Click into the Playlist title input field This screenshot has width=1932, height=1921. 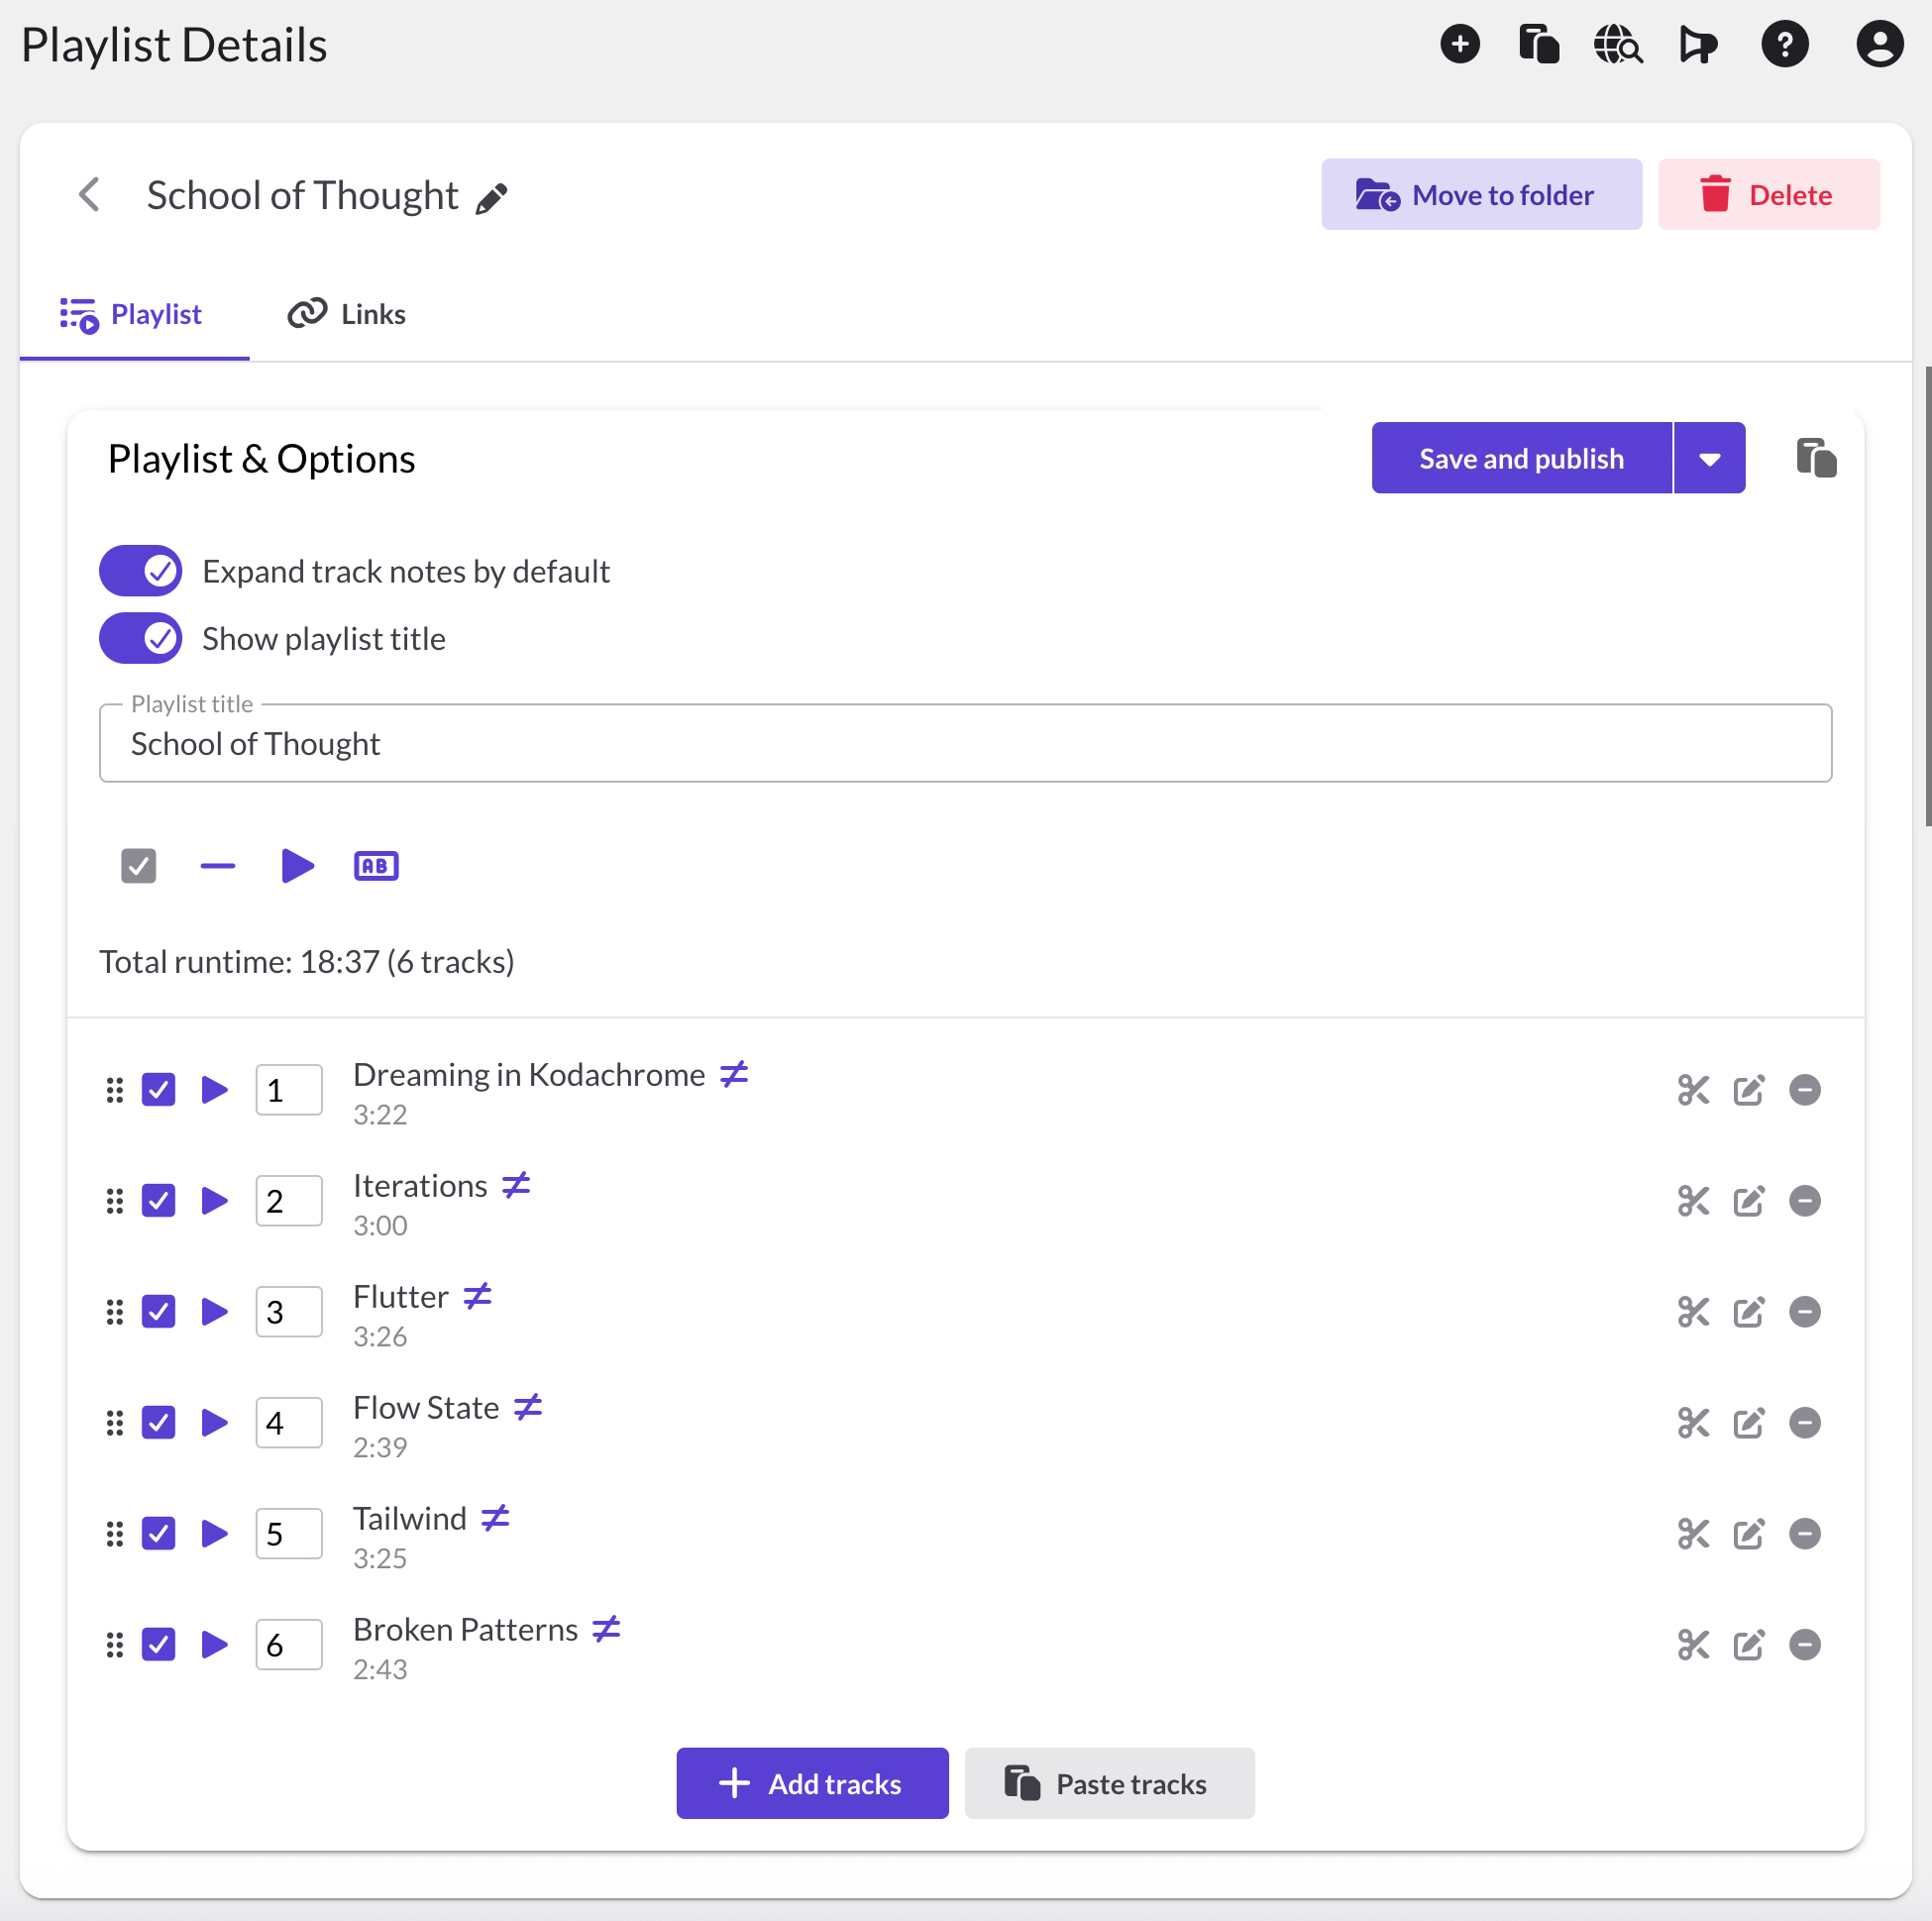coord(965,743)
